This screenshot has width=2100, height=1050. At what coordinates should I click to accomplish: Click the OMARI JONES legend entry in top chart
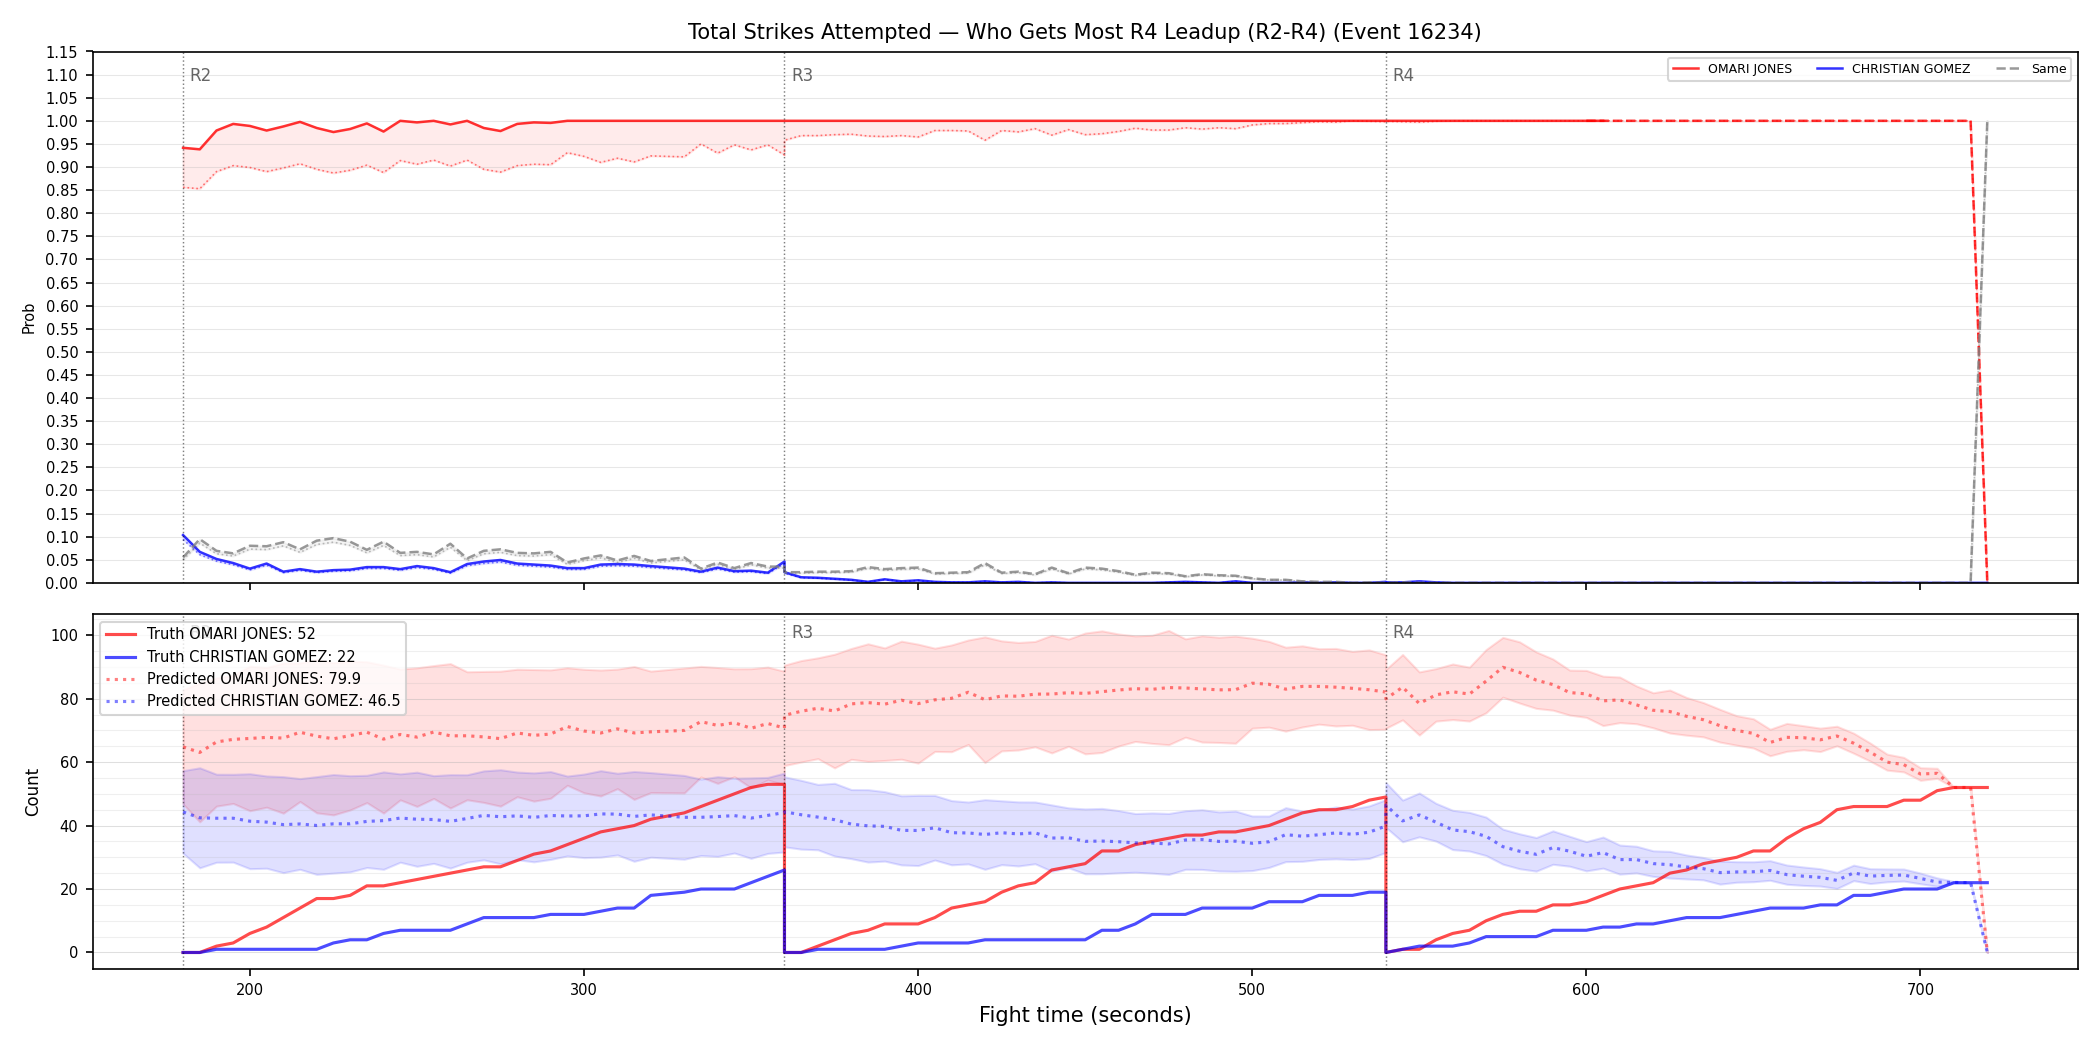tap(1732, 69)
